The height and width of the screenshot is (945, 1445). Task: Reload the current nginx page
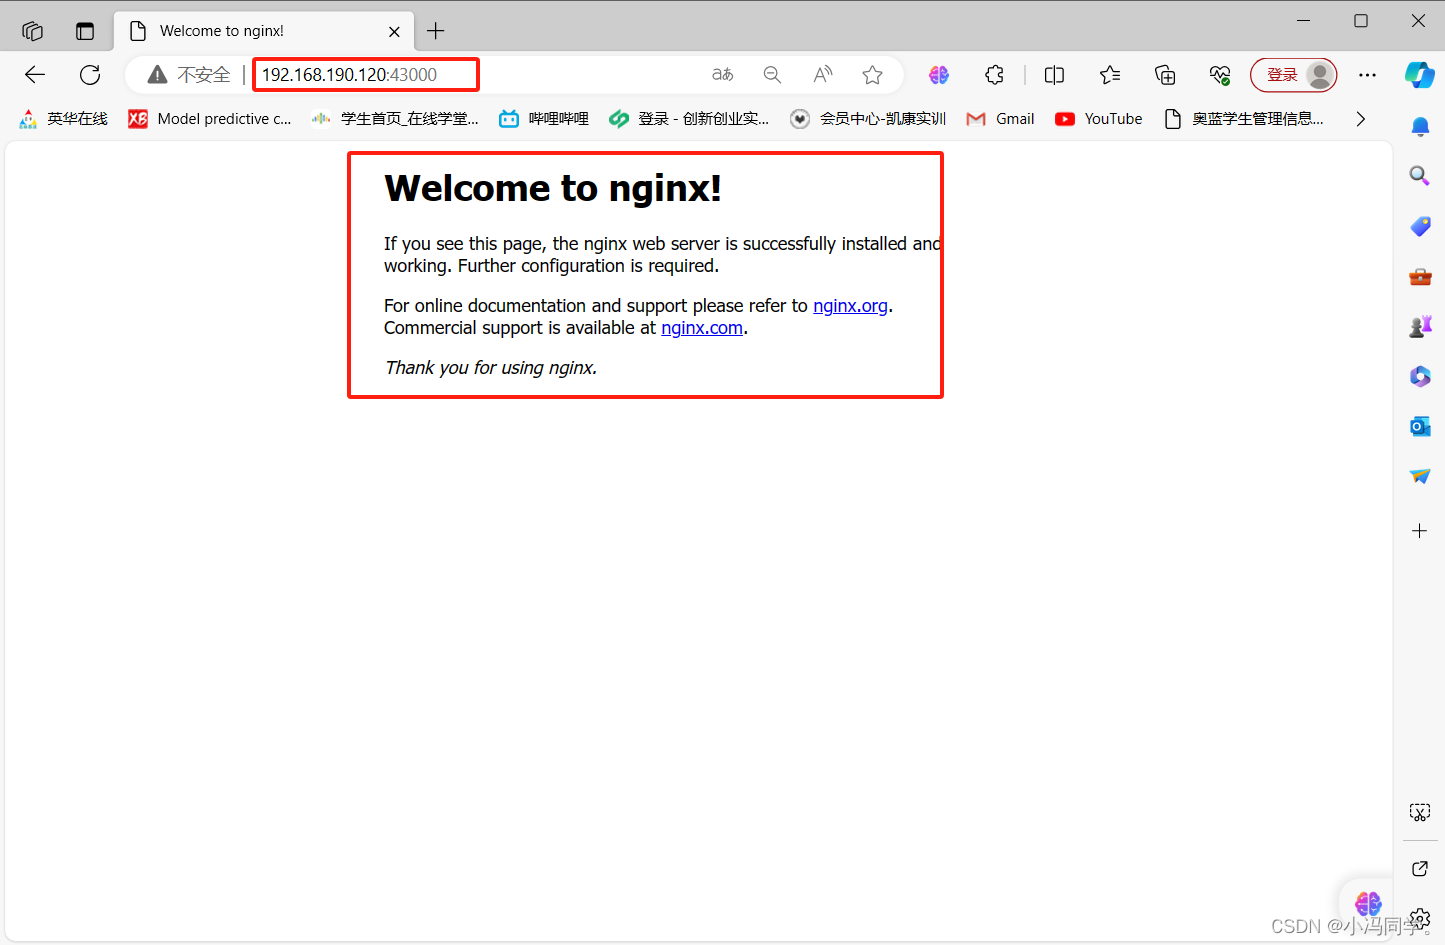pos(90,75)
